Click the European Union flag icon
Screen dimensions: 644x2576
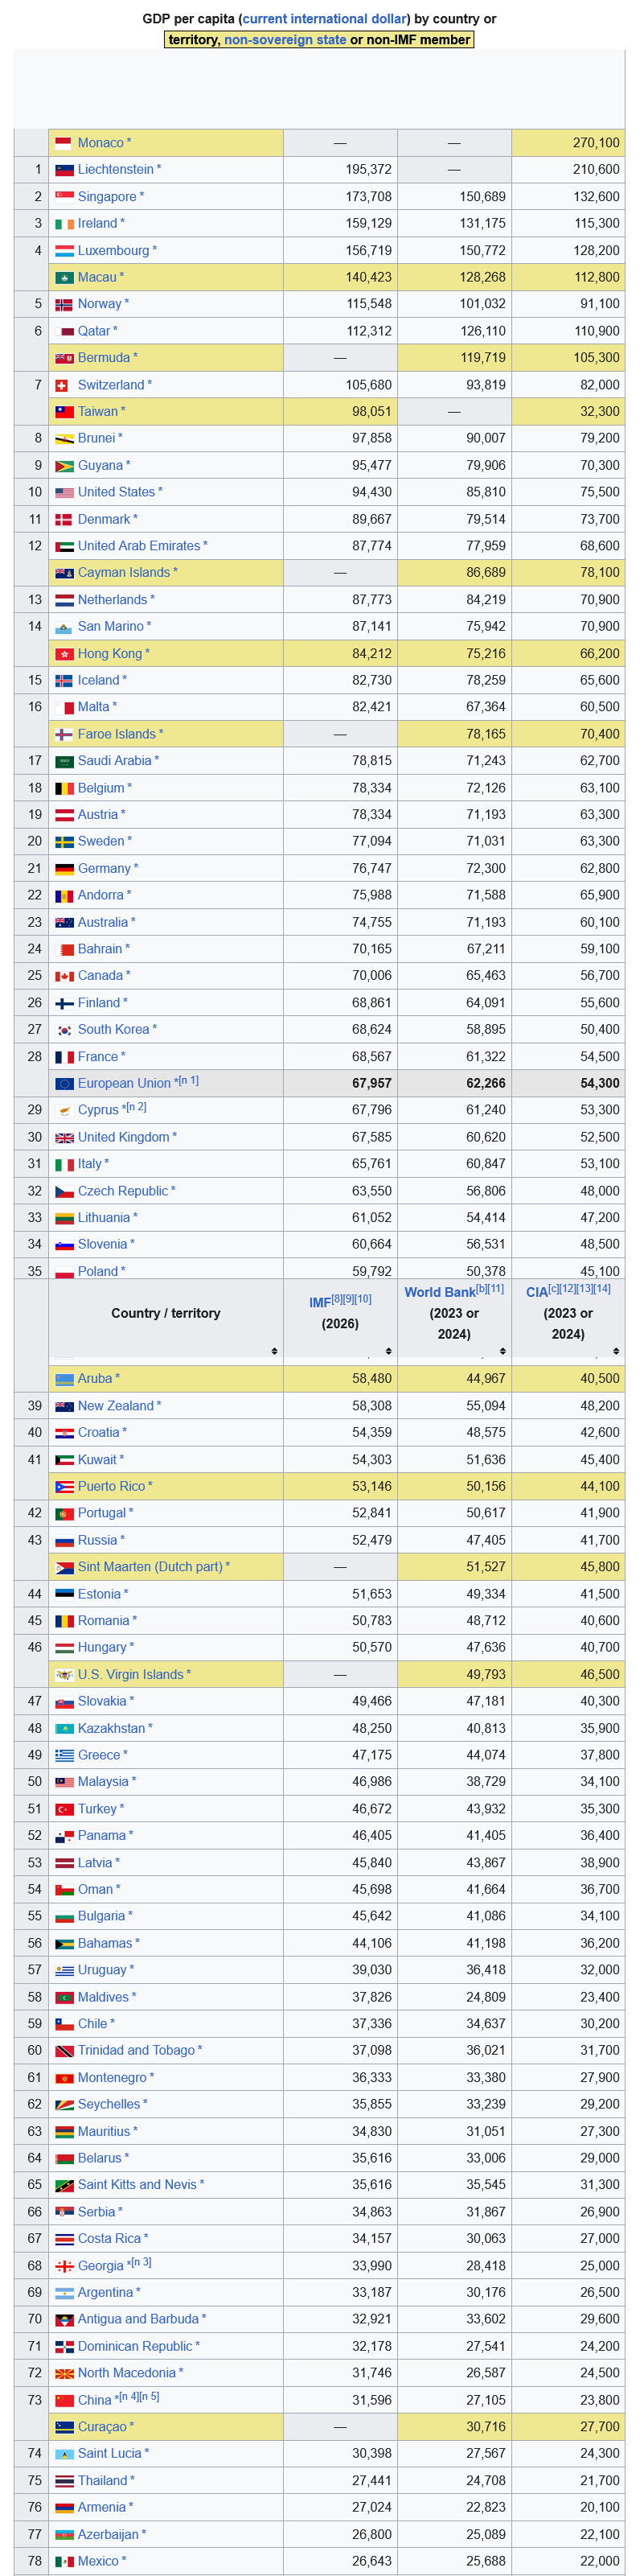coord(64,1084)
